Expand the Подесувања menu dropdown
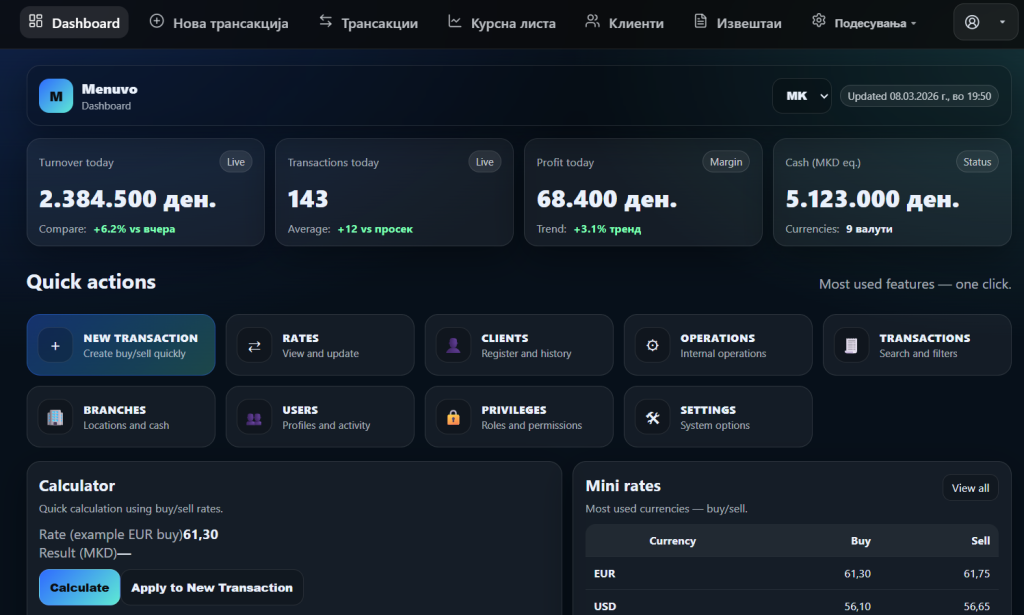The image size is (1024, 615). coord(865,22)
